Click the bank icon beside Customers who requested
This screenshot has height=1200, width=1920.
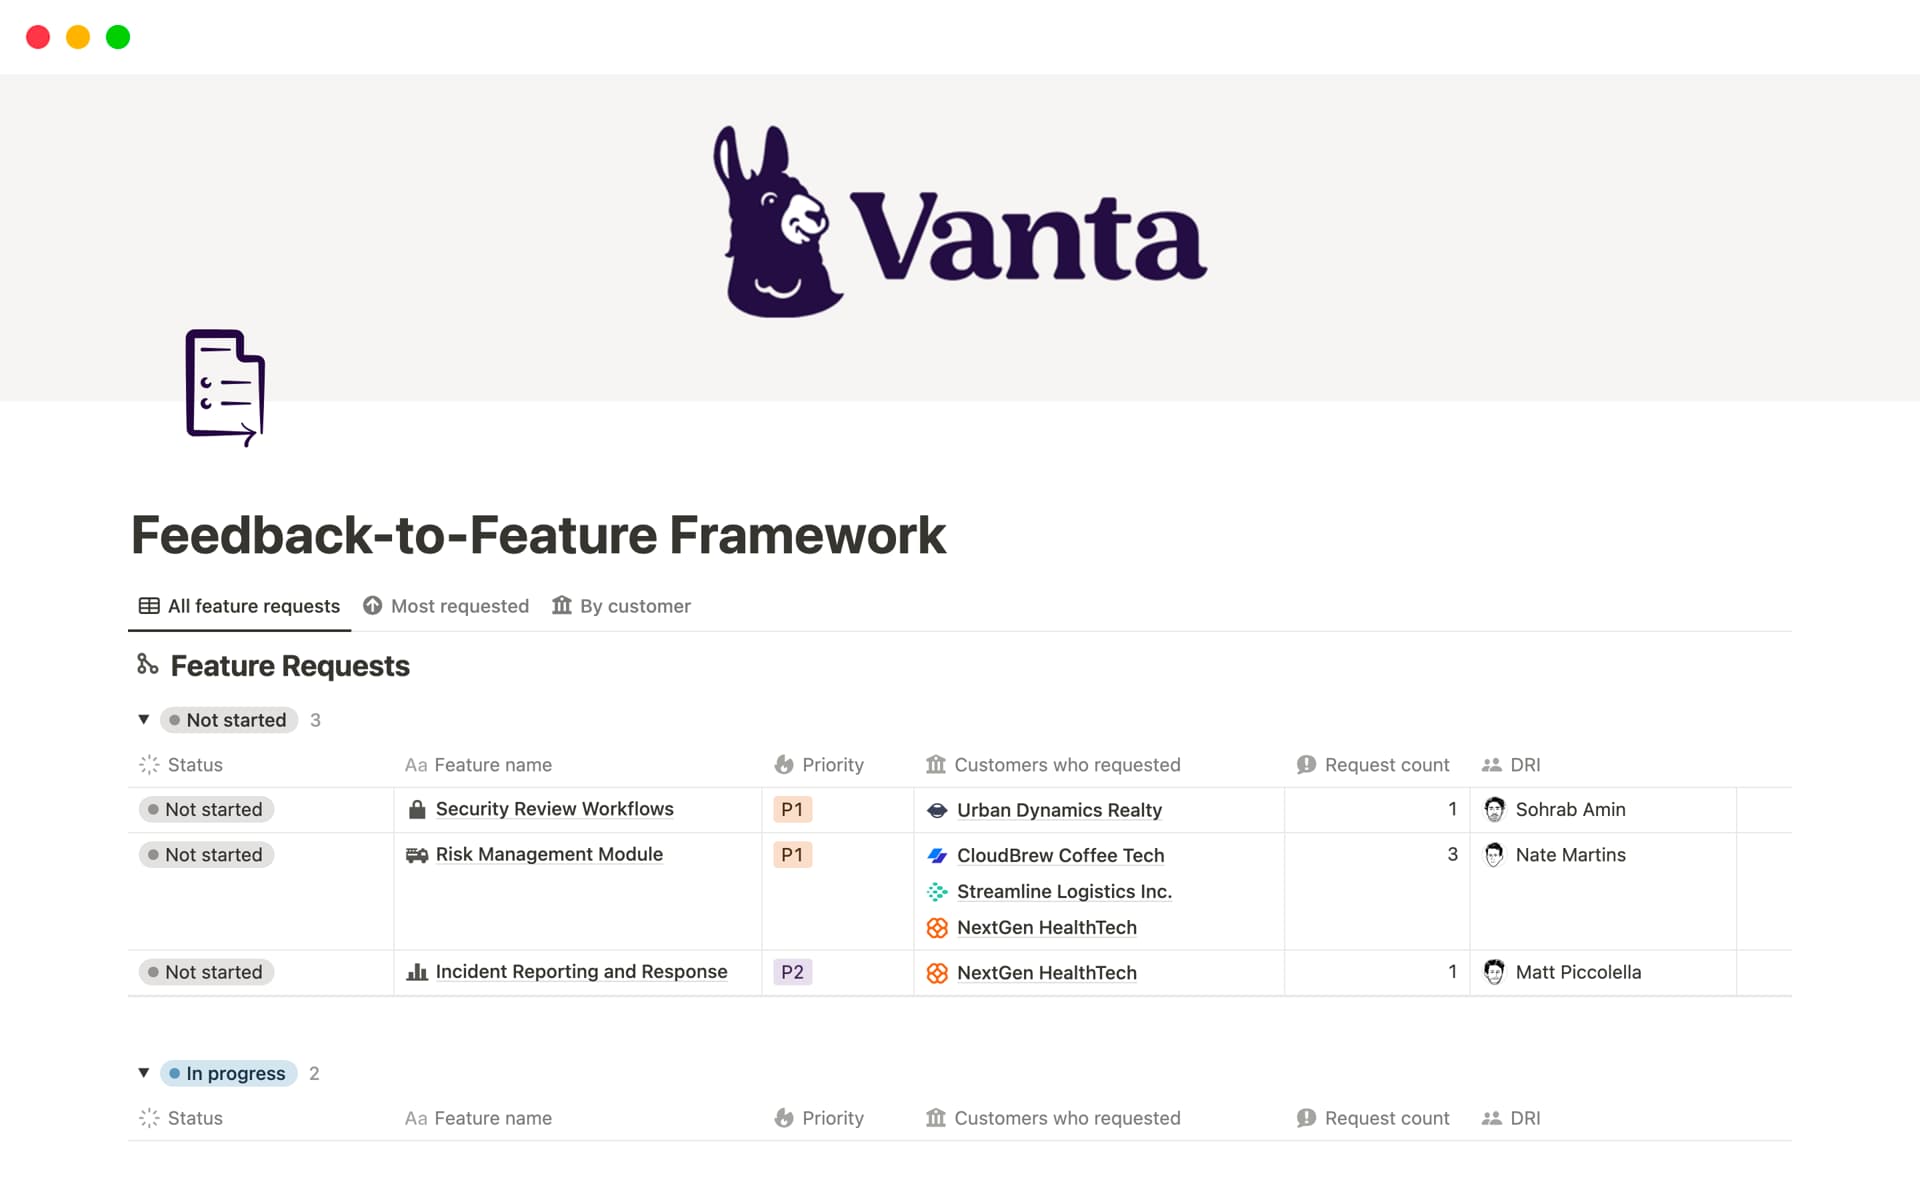pos(936,764)
